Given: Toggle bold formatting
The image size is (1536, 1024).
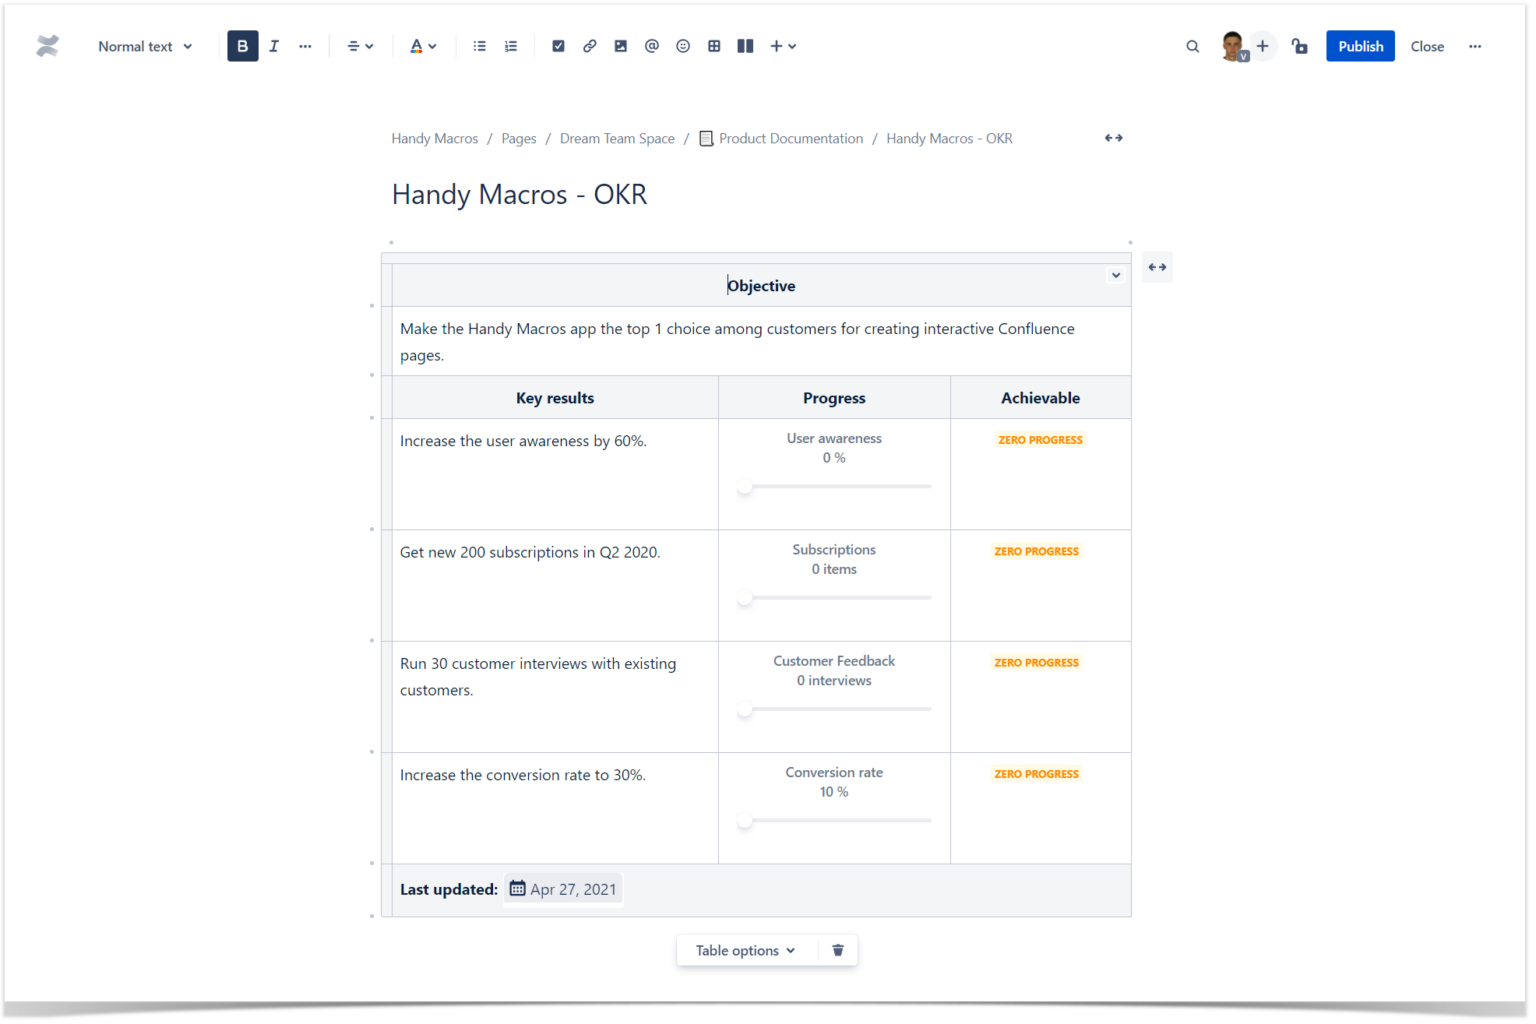Looking at the screenshot, I should point(242,46).
